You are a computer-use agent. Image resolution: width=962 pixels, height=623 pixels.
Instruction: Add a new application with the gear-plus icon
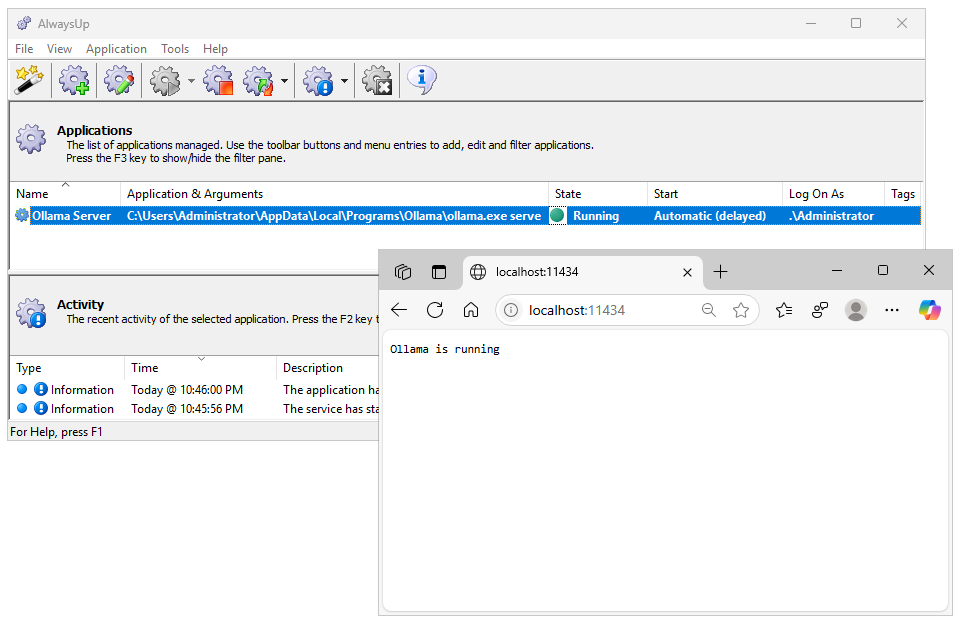pyautogui.click(x=74, y=80)
